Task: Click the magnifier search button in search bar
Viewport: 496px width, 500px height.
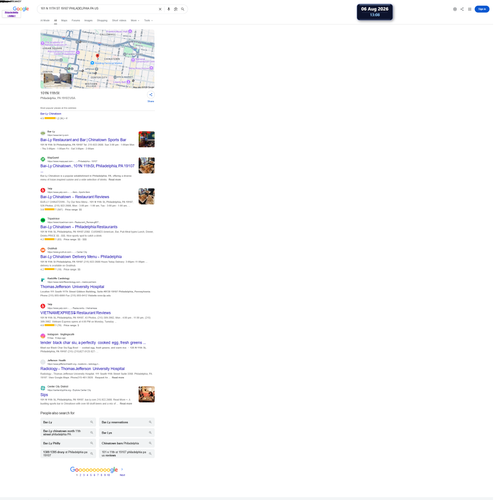Action: point(183,9)
